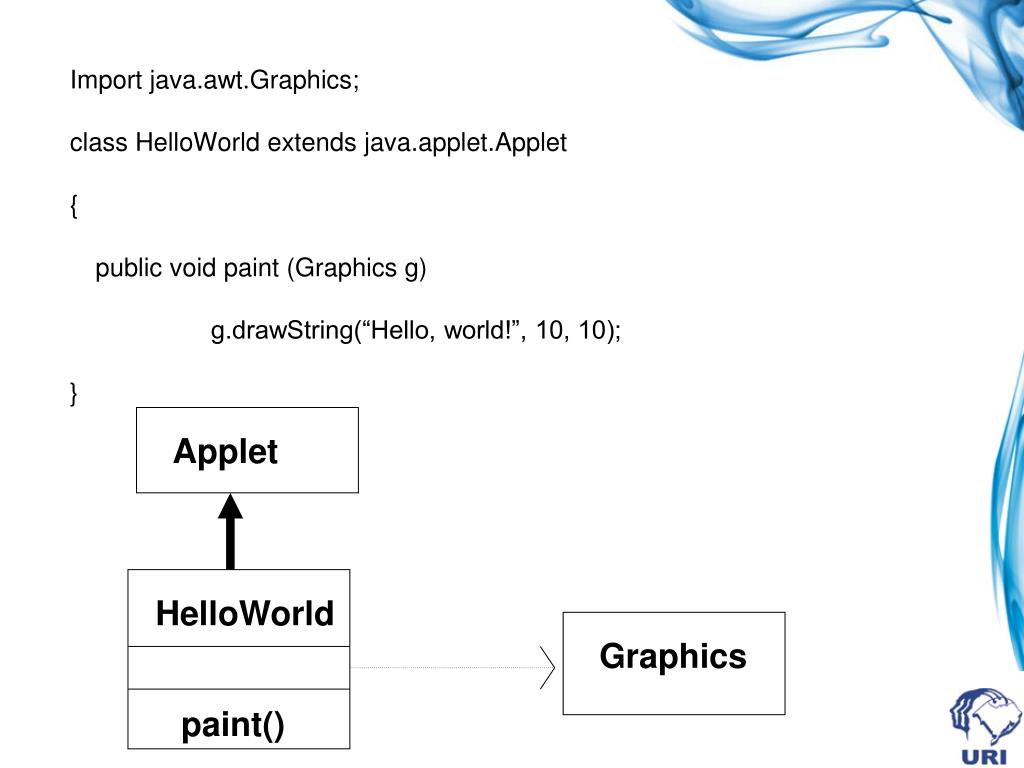Screen dimensions: 1024x768
Task: Select the HelloWorld class name box
Action: point(238,608)
